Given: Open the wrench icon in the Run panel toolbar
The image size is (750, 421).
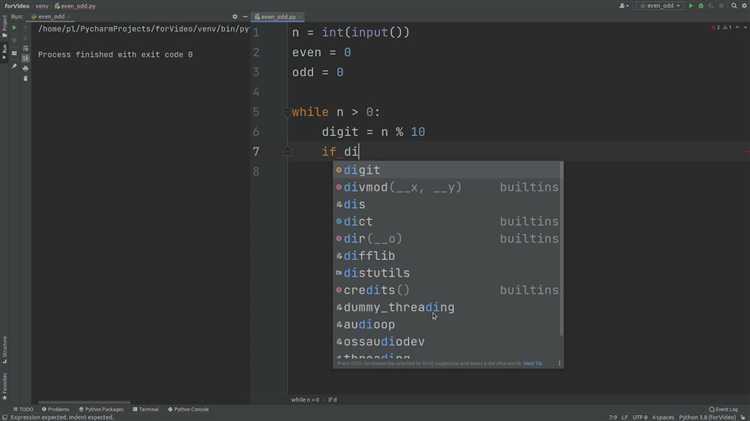Looking at the screenshot, I should click(14, 66).
